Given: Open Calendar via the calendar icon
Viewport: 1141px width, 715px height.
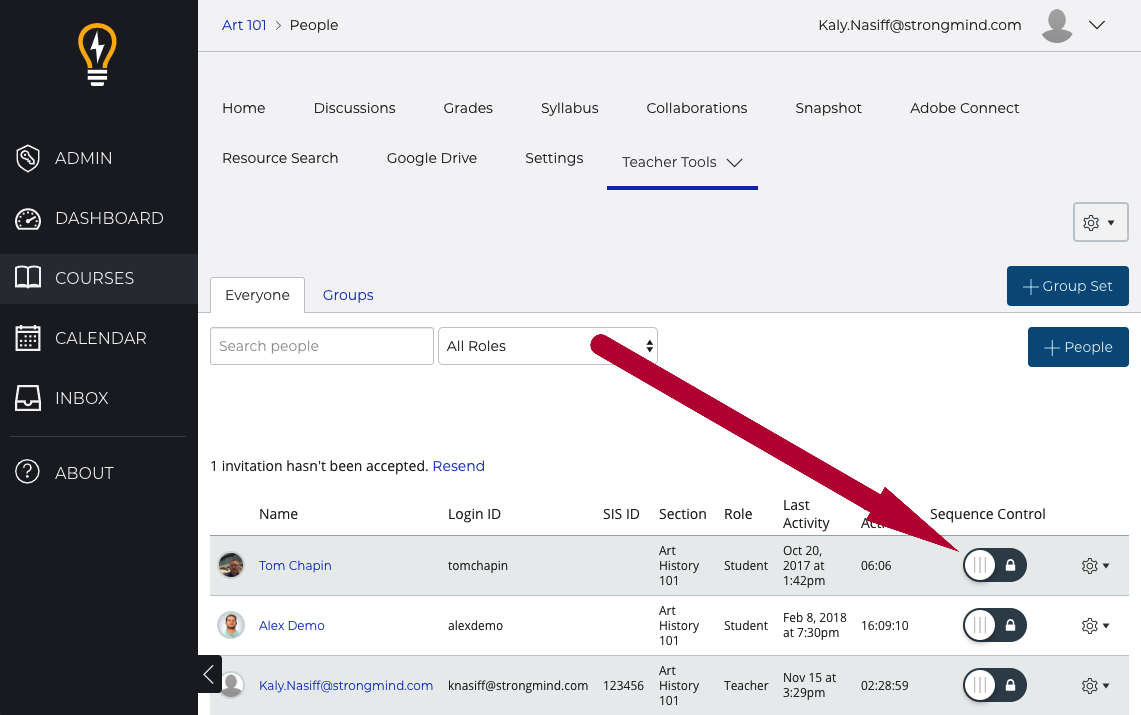Looking at the screenshot, I should pyautogui.click(x=28, y=338).
